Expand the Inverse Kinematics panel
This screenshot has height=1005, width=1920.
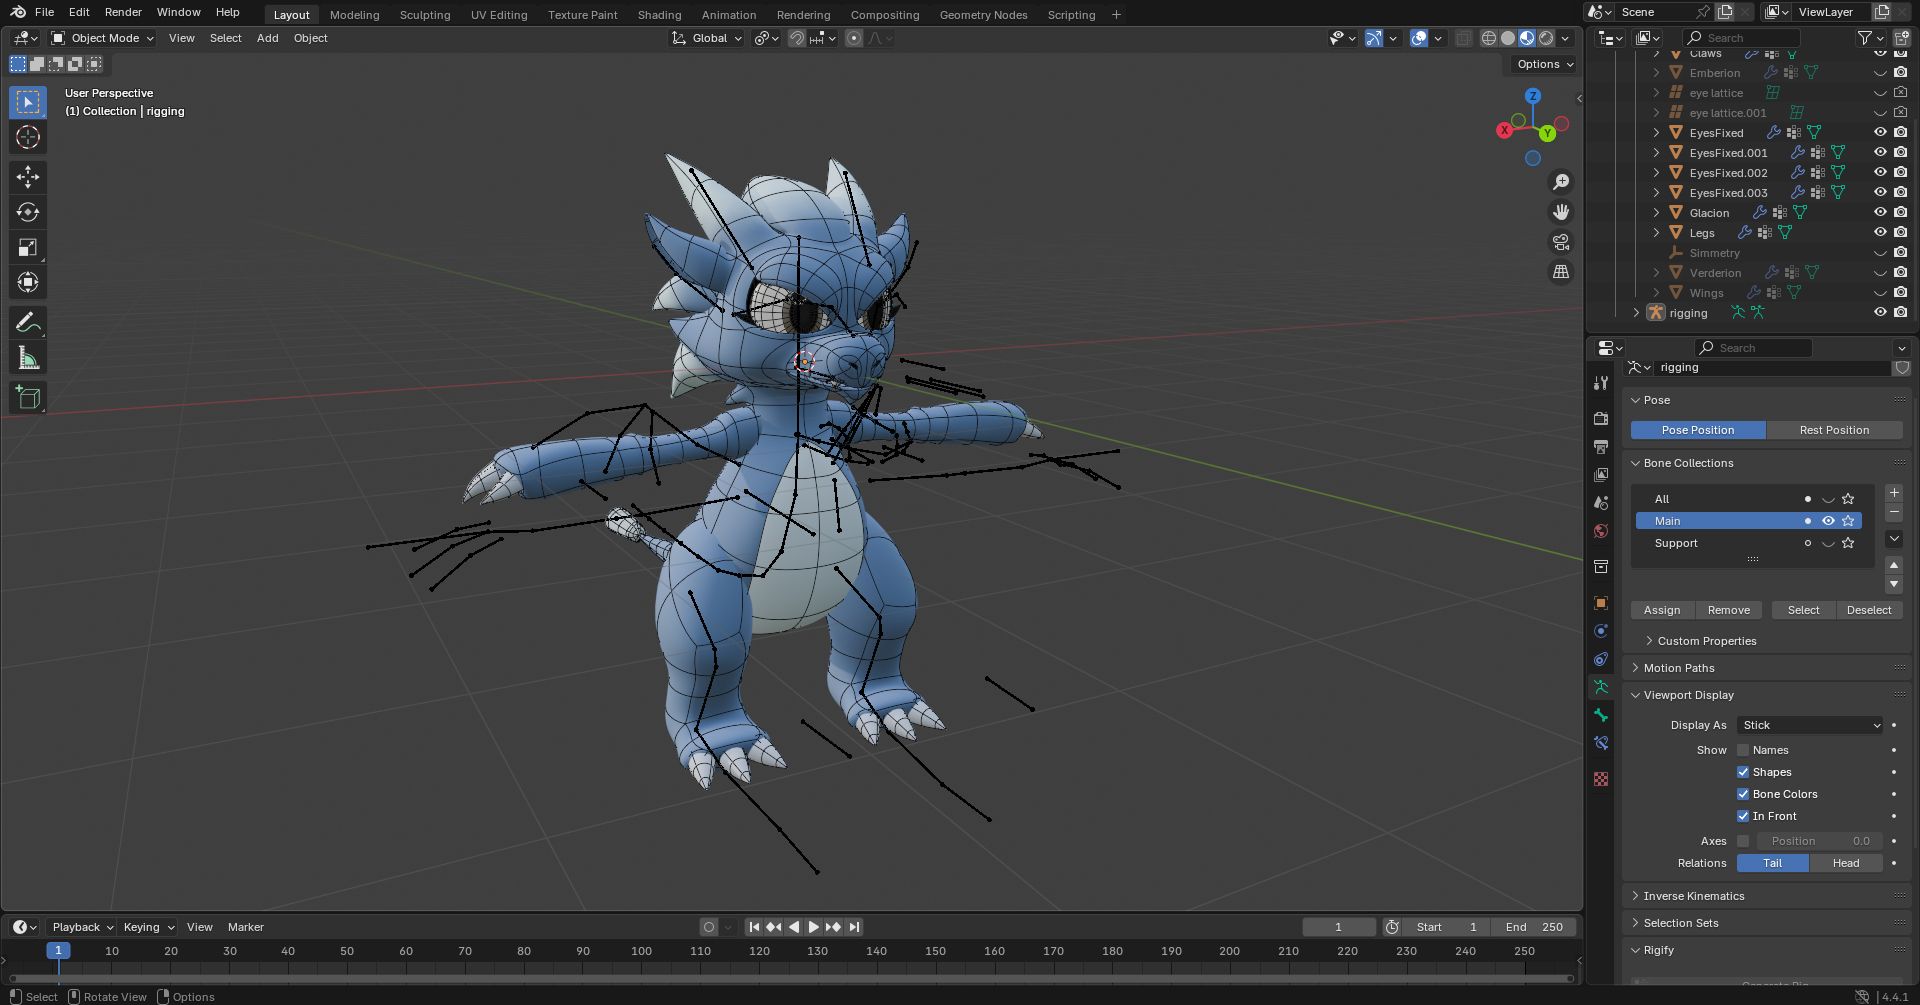[1693, 896]
